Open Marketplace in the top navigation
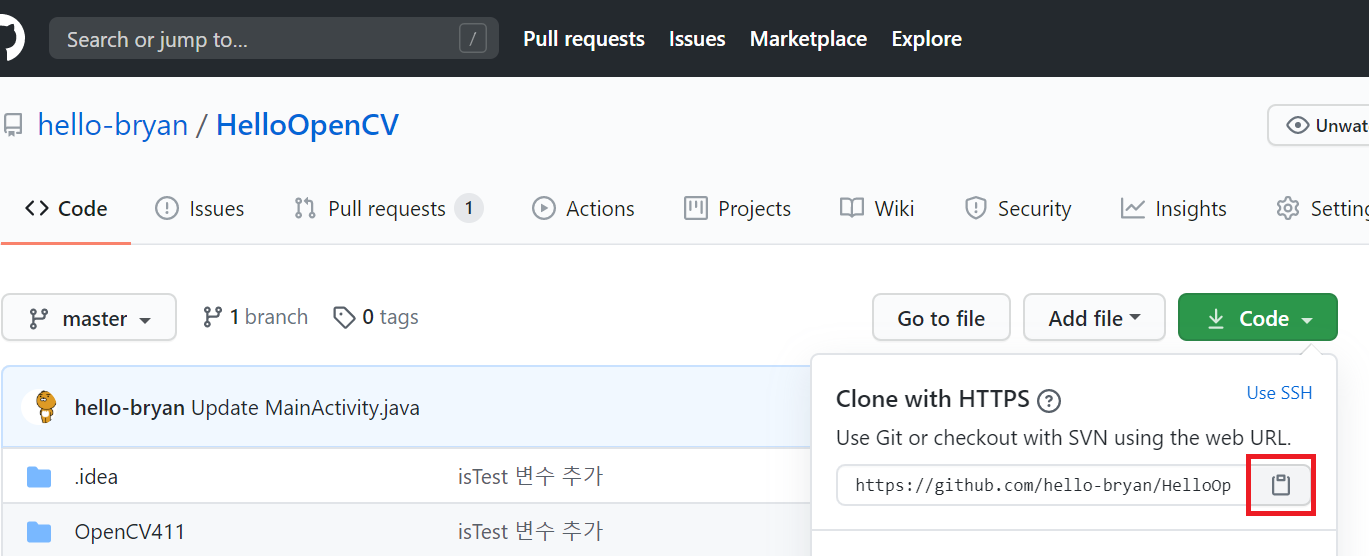This screenshot has width=1369, height=556. (x=808, y=39)
